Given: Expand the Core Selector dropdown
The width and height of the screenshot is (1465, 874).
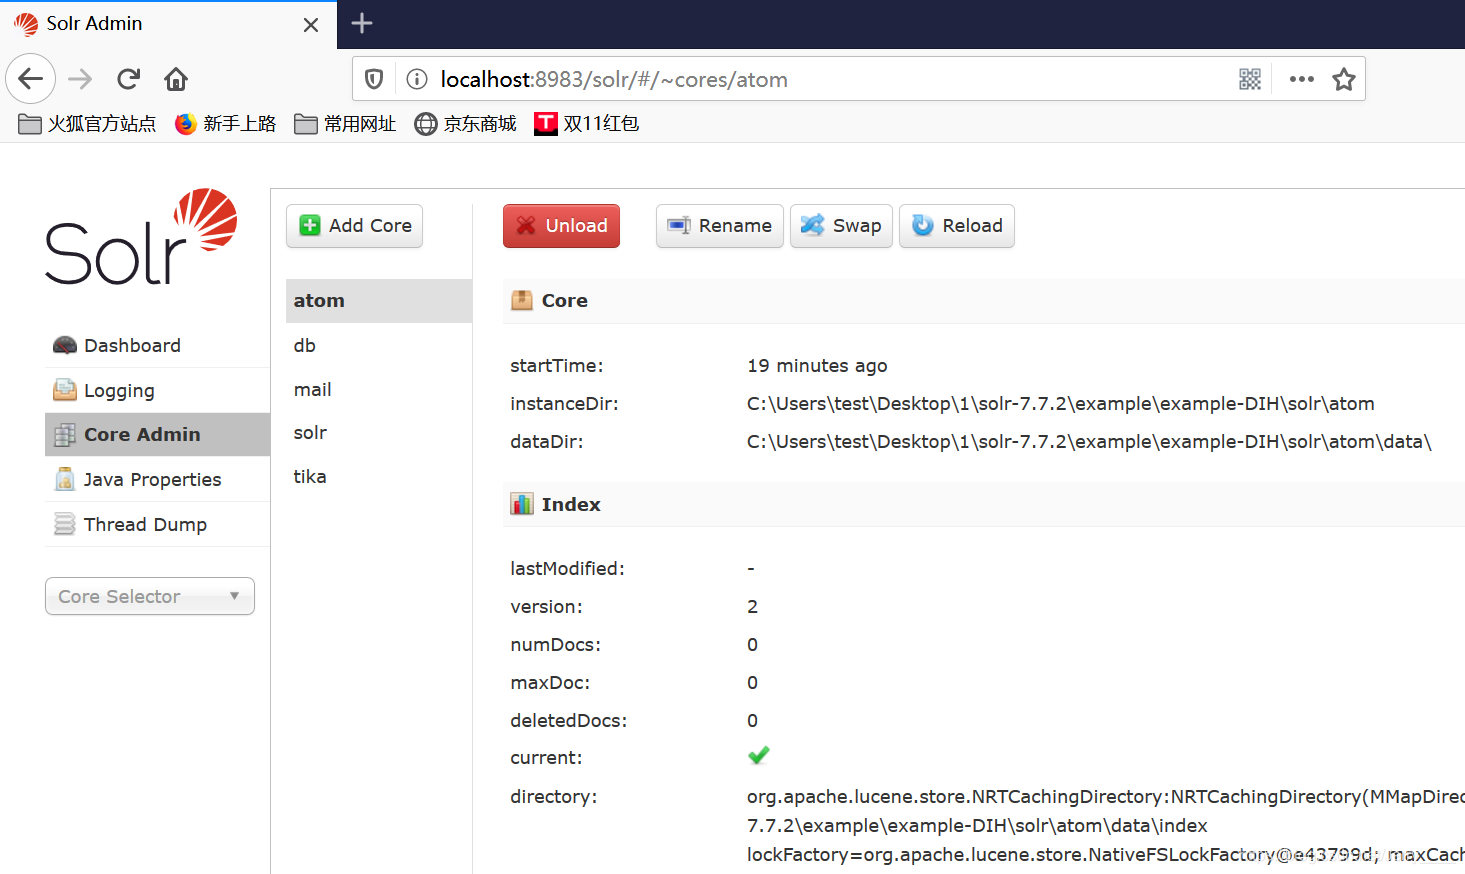Looking at the screenshot, I should pyautogui.click(x=150, y=596).
